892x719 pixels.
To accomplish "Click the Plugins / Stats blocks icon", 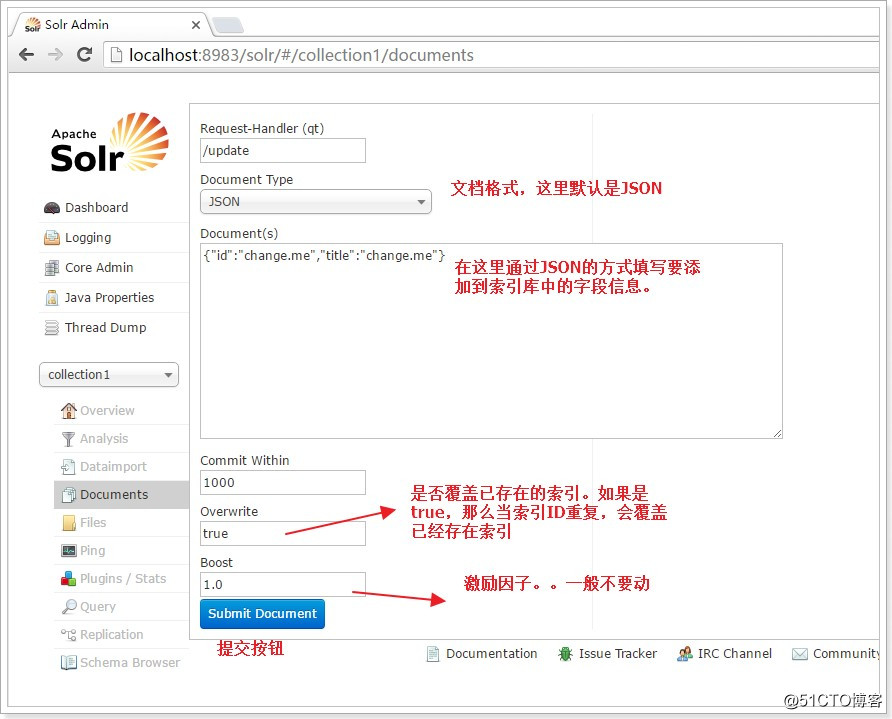I will click(68, 578).
